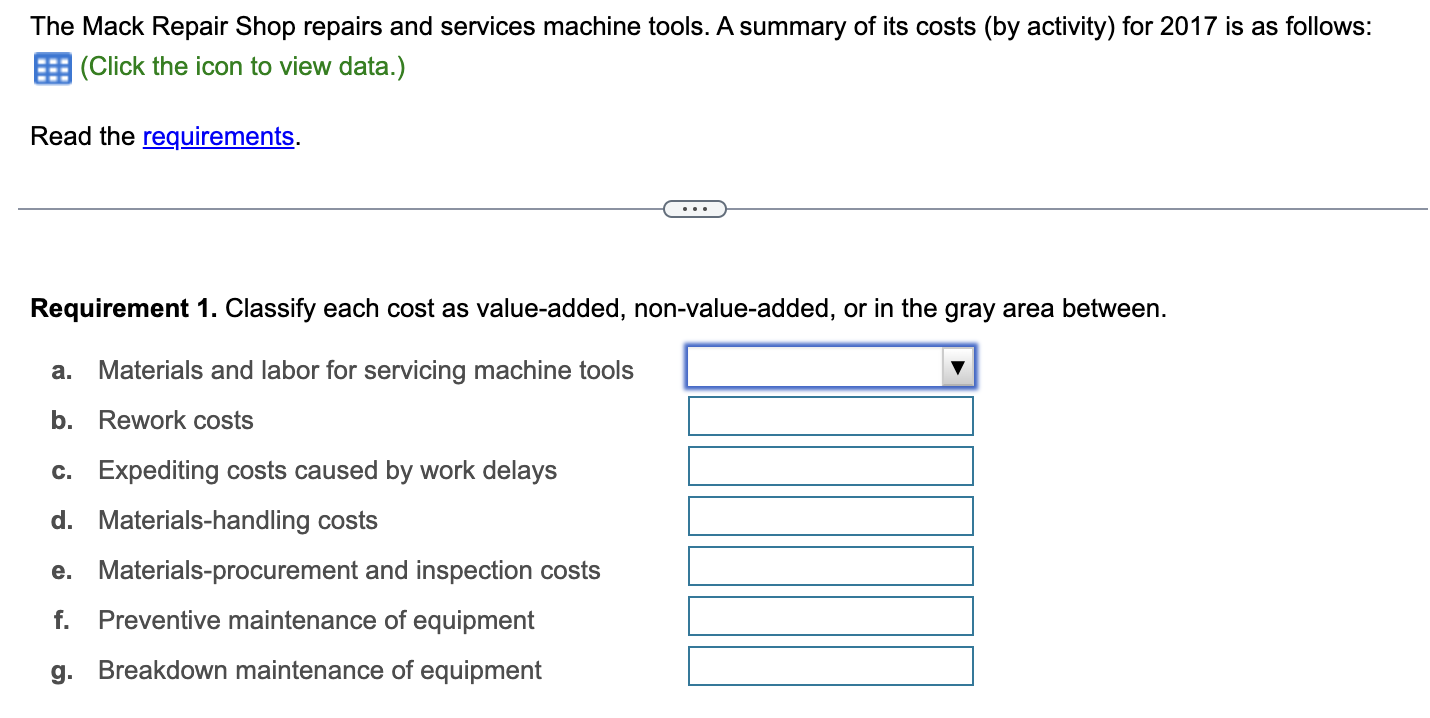
Task: Select the answer field for Rework costs
Action: [x=830, y=415]
